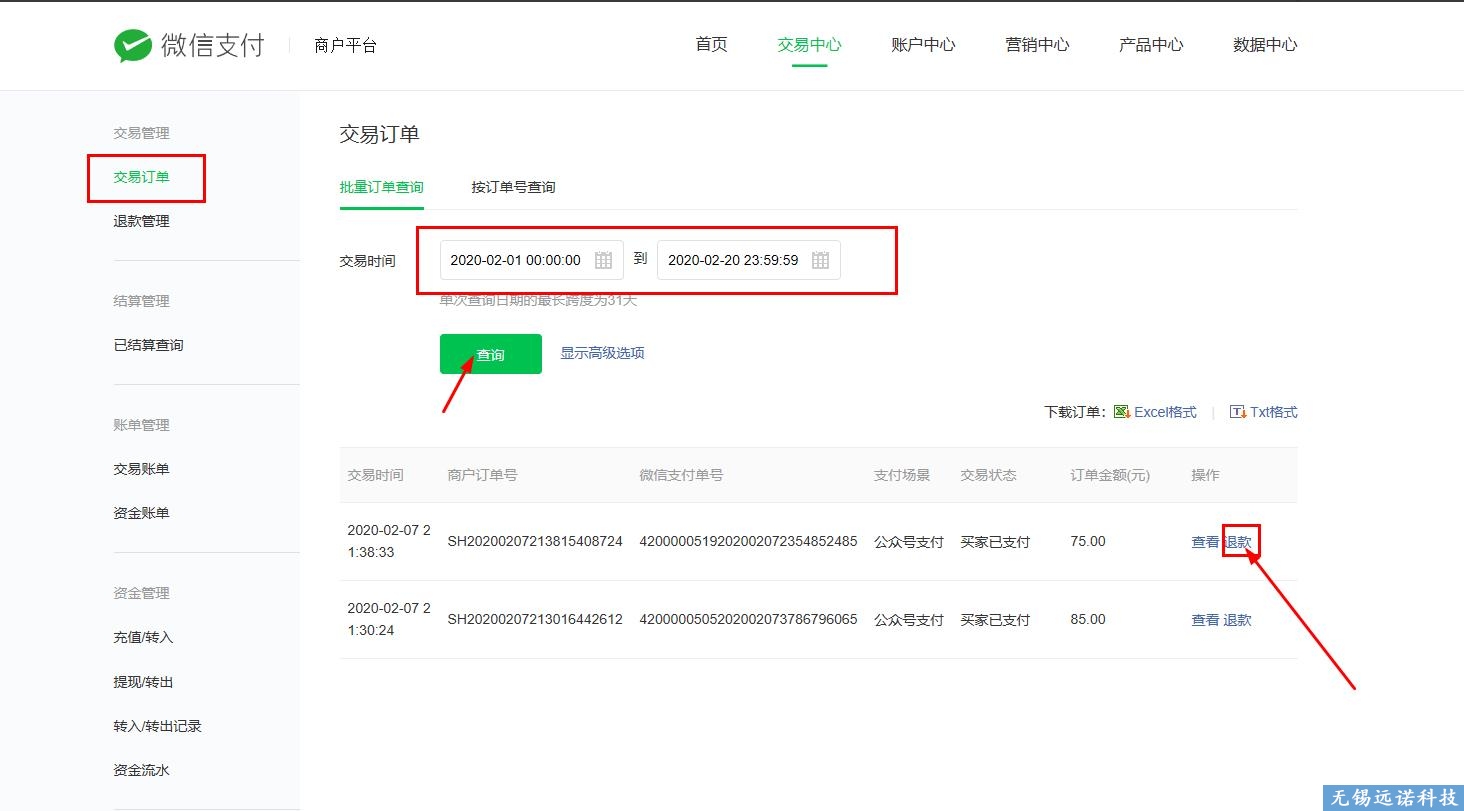Click the start time input 2020-02-01 00:00:00
1464x811 pixels.
click(532, 260)
